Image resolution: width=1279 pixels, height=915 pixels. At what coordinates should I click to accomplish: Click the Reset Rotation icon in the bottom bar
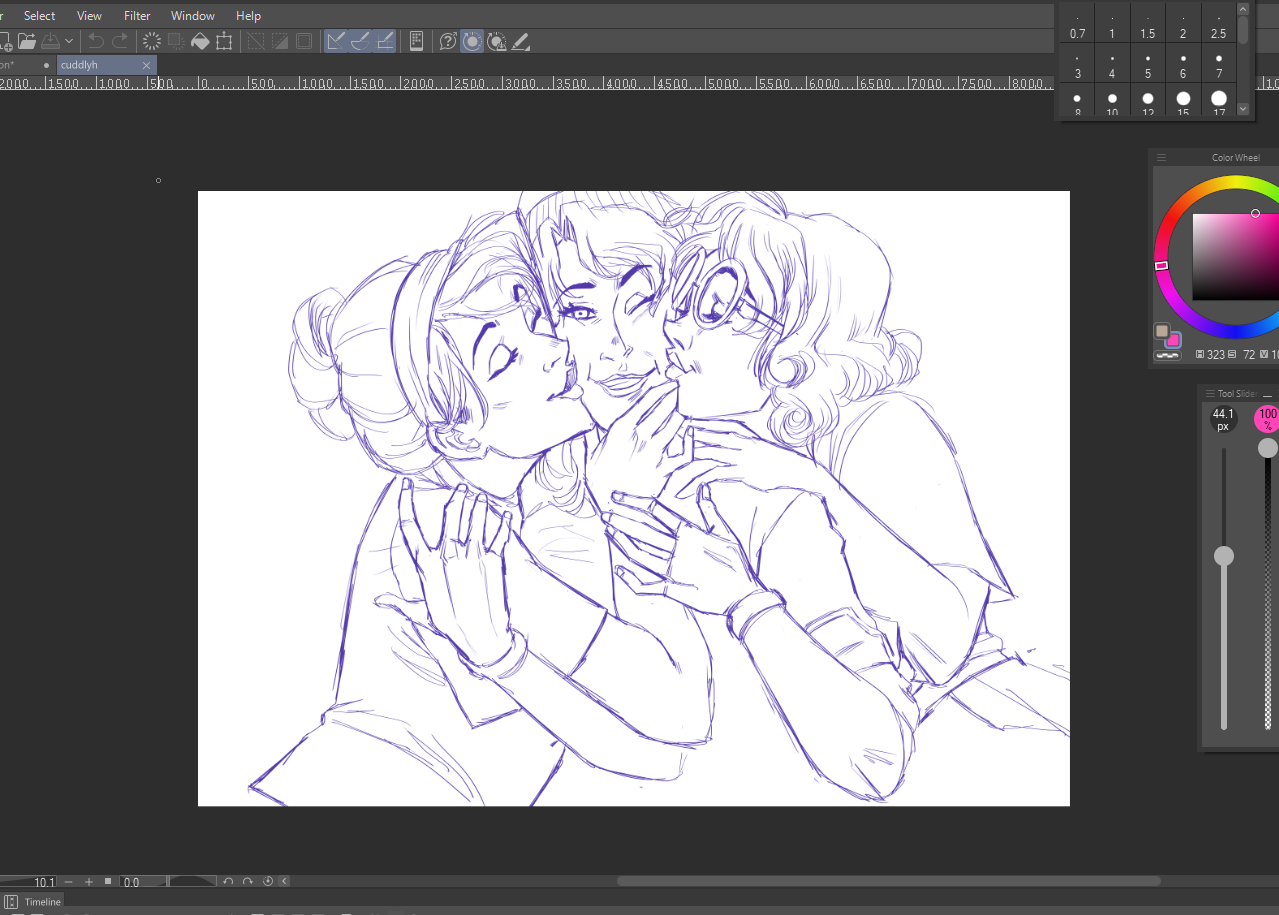[267, 882]
